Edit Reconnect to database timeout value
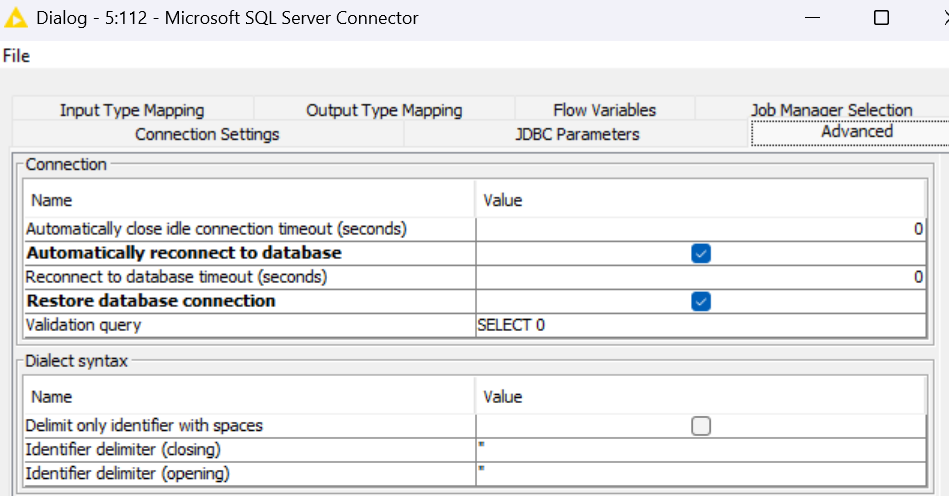 (701, 277)
